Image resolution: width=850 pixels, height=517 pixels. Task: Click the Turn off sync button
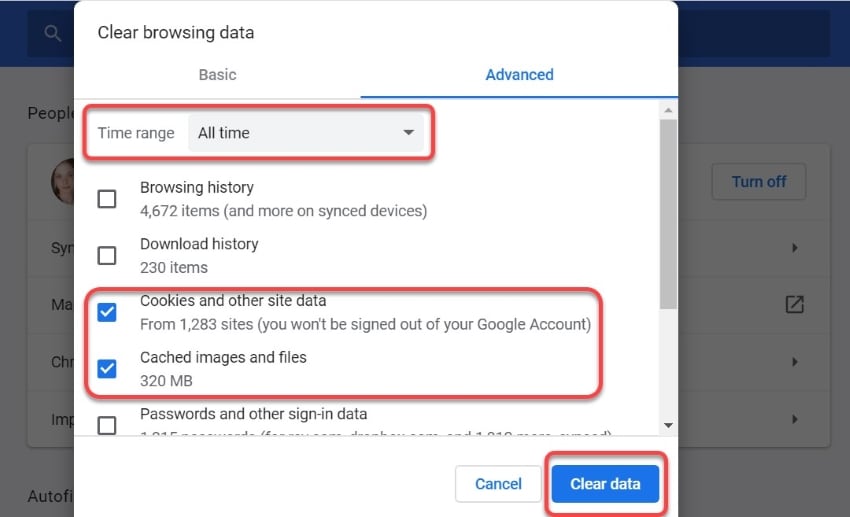click(x=759, y=182)
